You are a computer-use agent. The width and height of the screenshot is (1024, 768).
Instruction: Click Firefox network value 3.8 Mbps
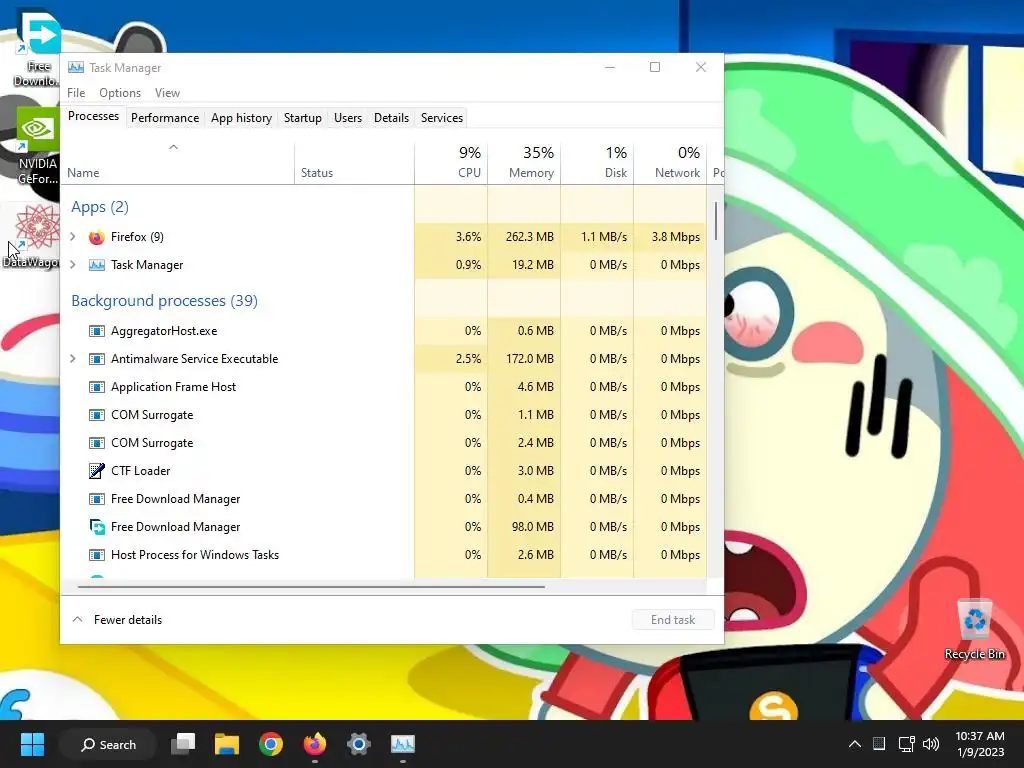675,237
